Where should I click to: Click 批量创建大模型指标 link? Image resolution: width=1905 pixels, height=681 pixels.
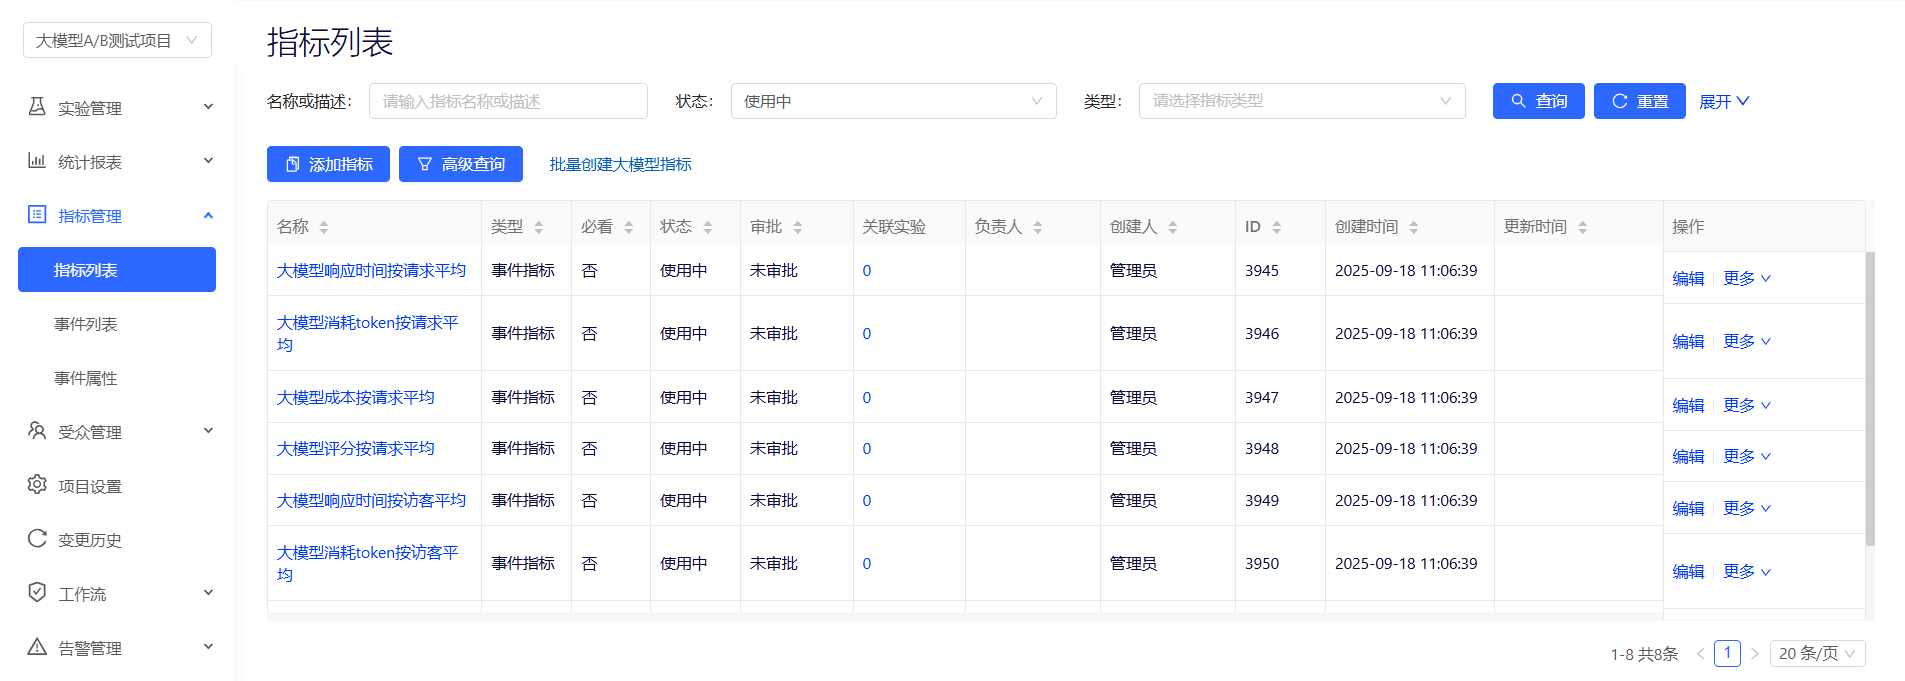tap(620, 164)
